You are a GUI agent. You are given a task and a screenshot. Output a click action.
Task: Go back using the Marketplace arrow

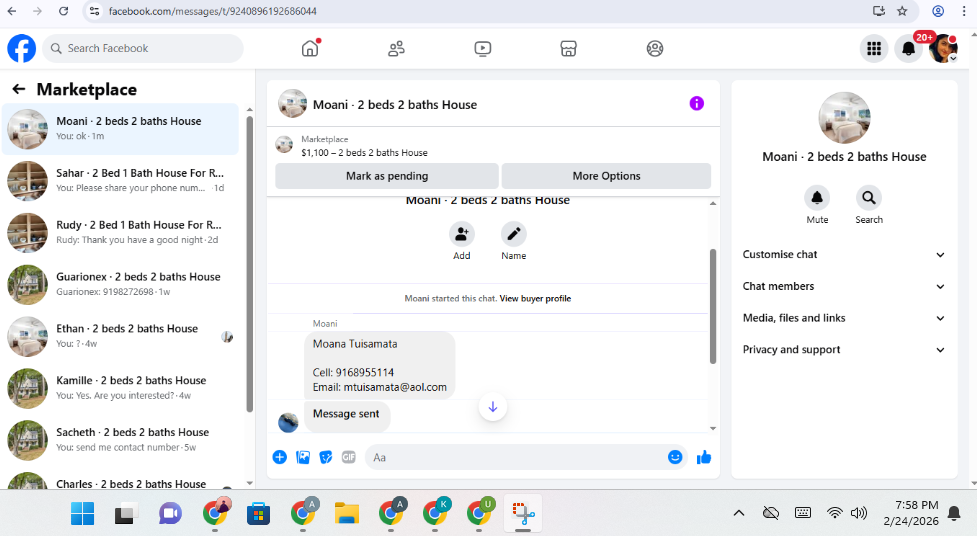pyautogui.click(x=19, y=89)
